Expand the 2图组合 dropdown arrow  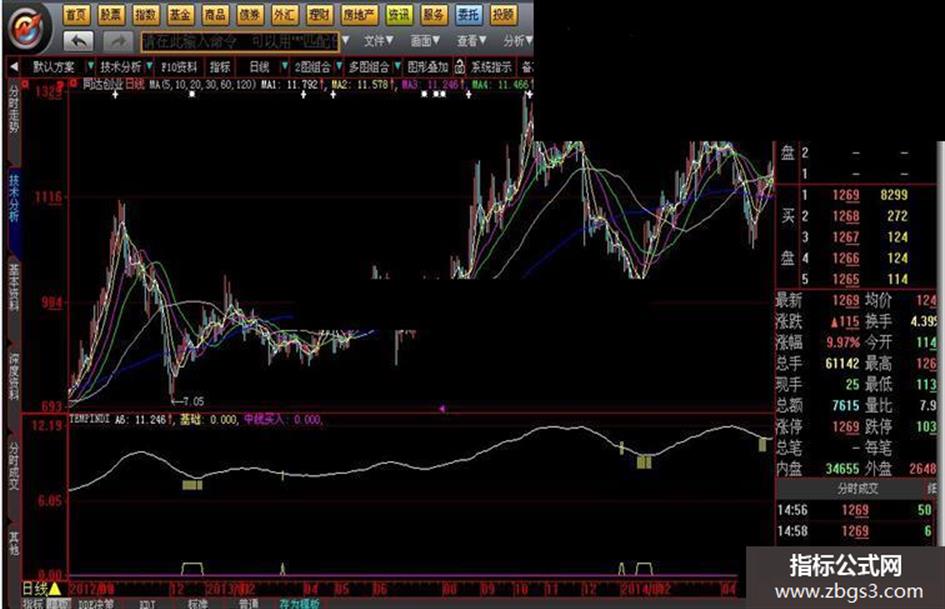point(339,66)
